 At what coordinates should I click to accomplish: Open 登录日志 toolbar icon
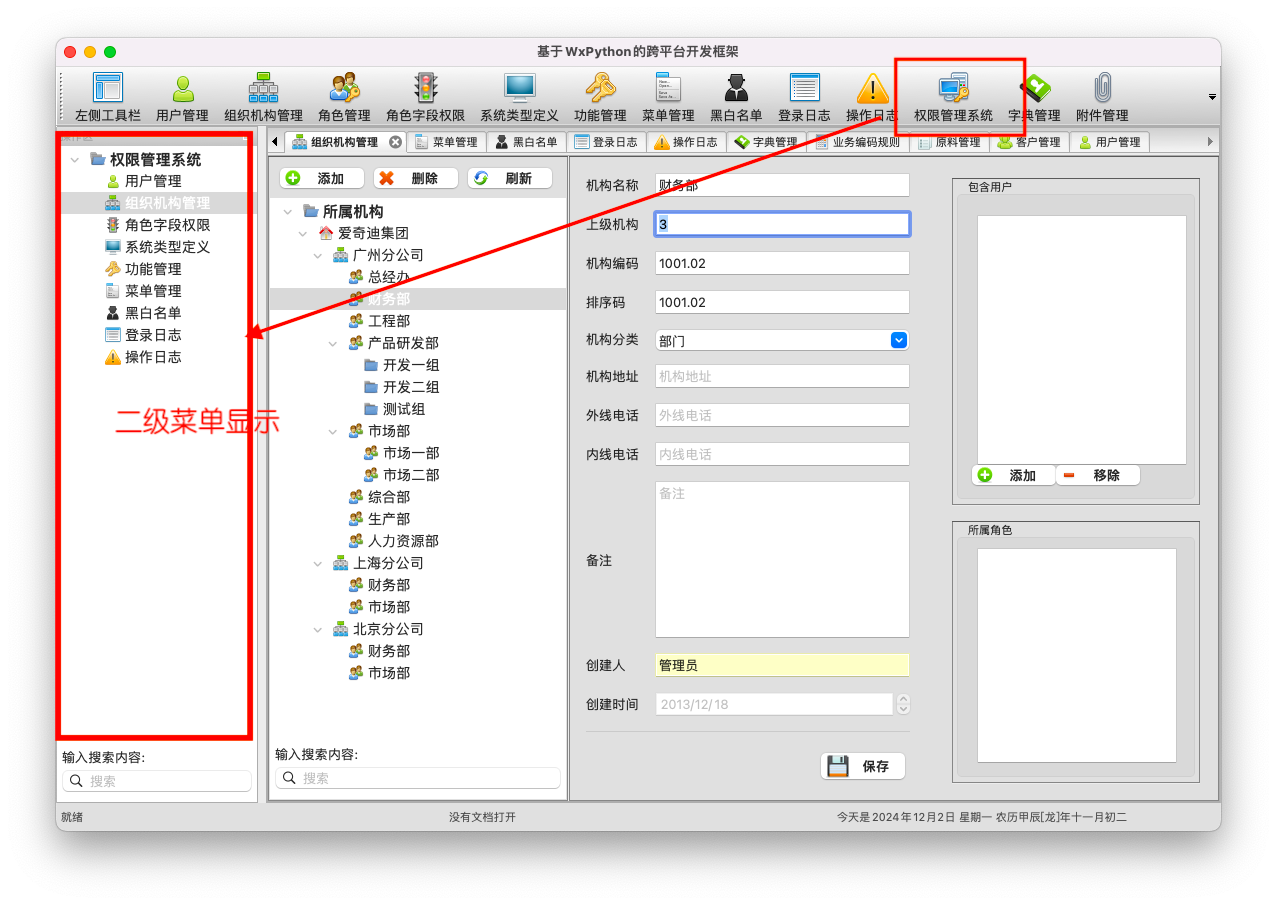(x=805, y=97)
